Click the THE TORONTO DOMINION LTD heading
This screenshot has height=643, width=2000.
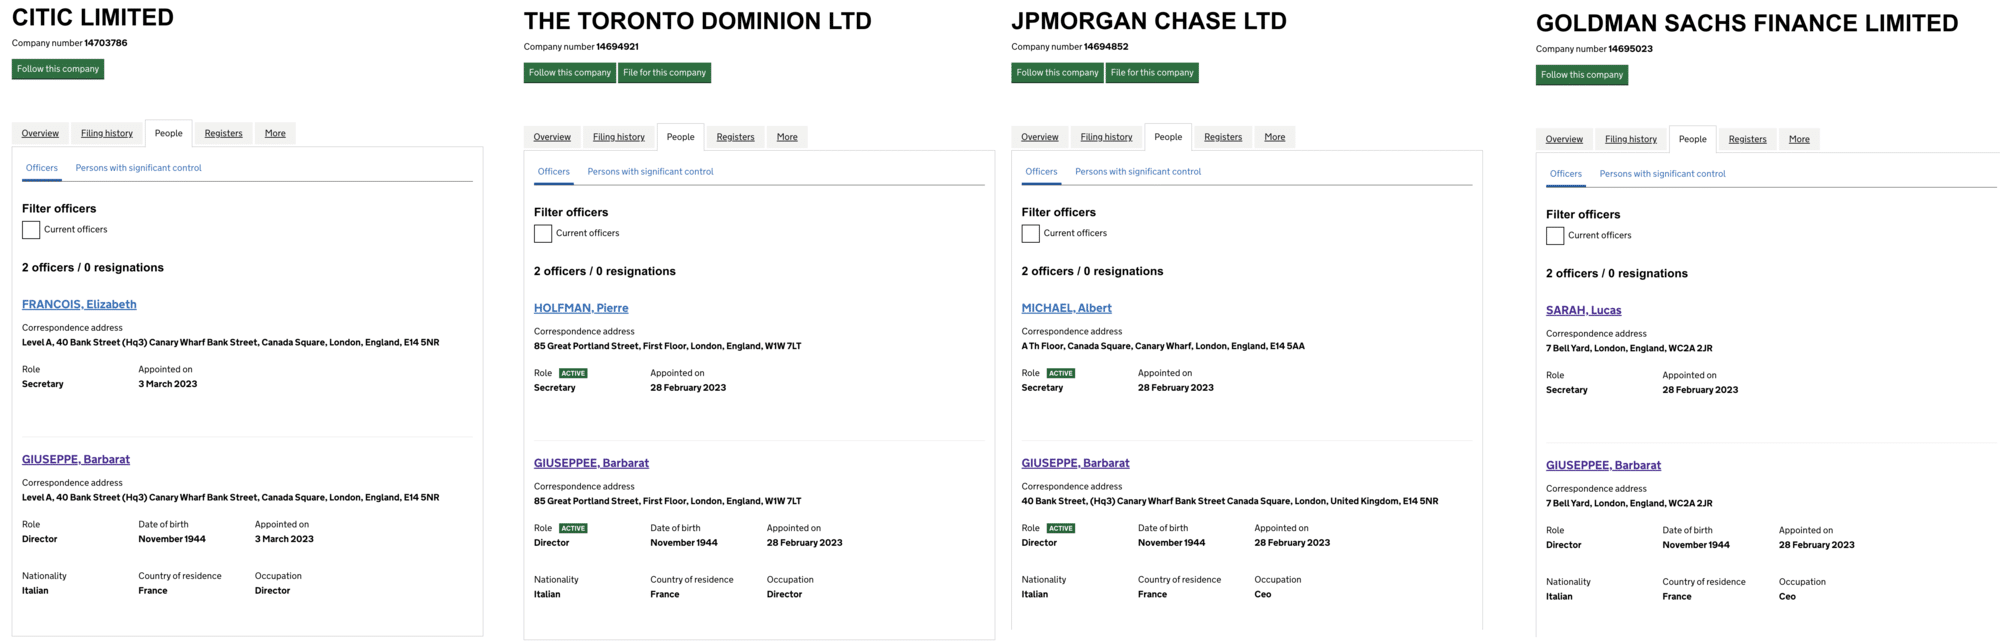[698, 21]
